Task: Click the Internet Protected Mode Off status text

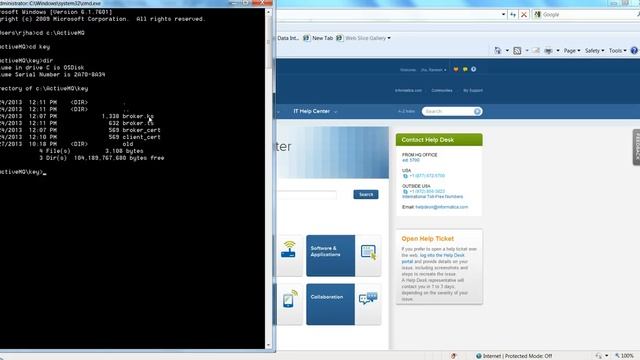Action: coord(517,356)
